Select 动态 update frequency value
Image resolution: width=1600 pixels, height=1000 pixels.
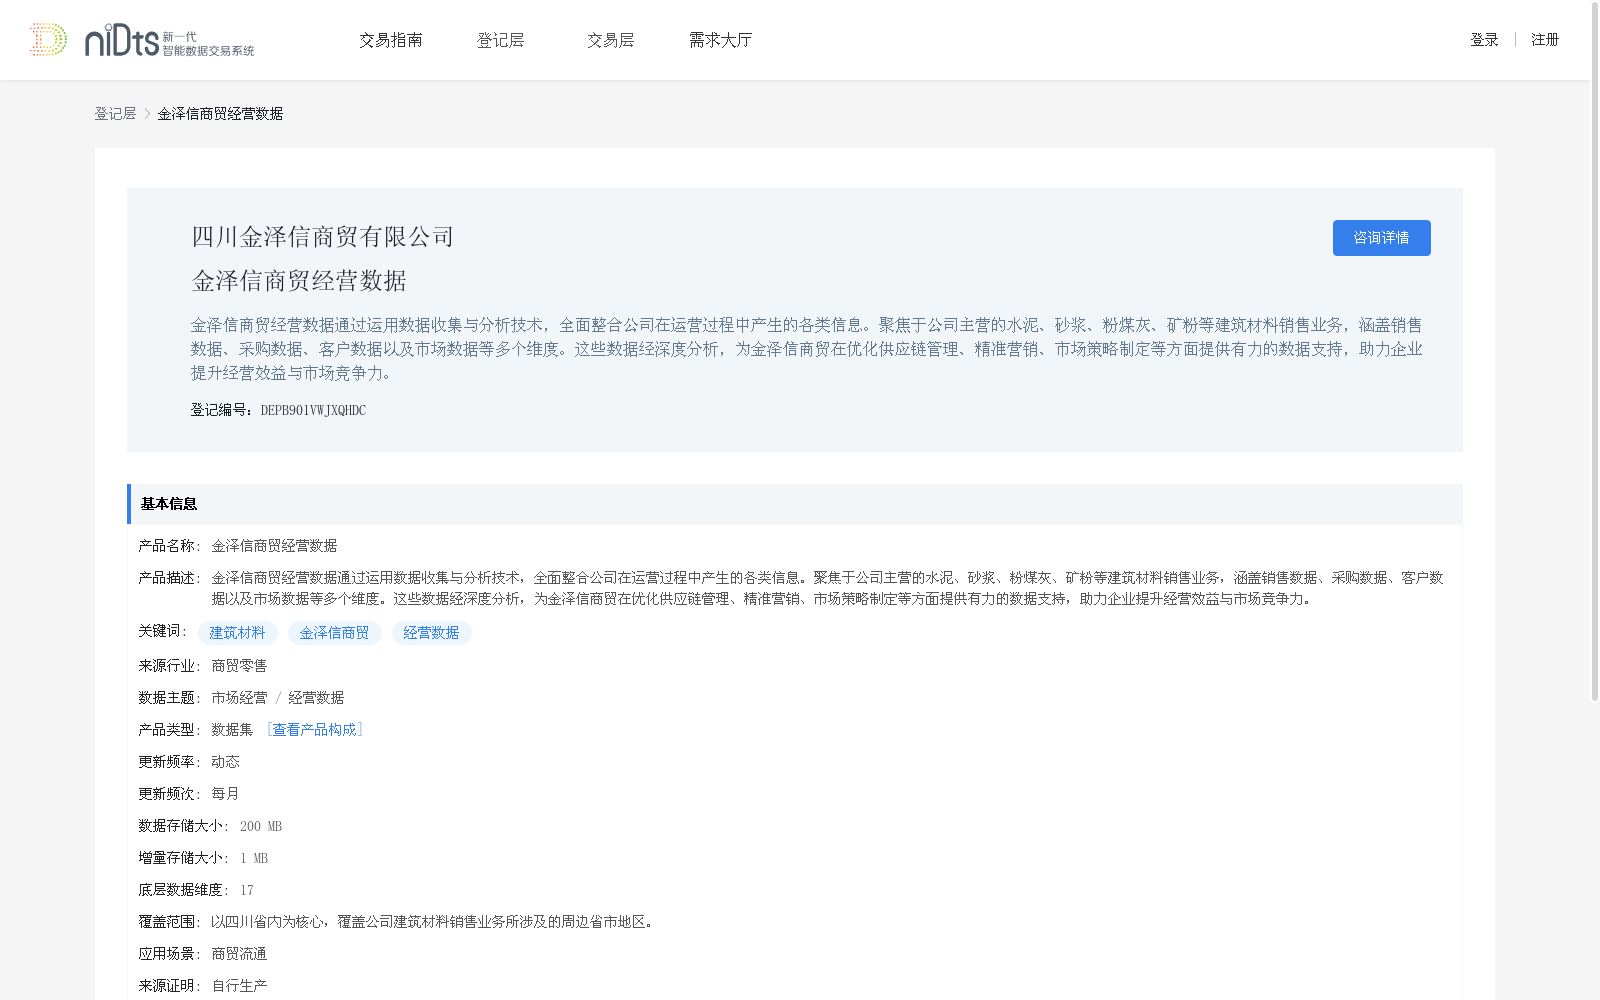point(225,762)
